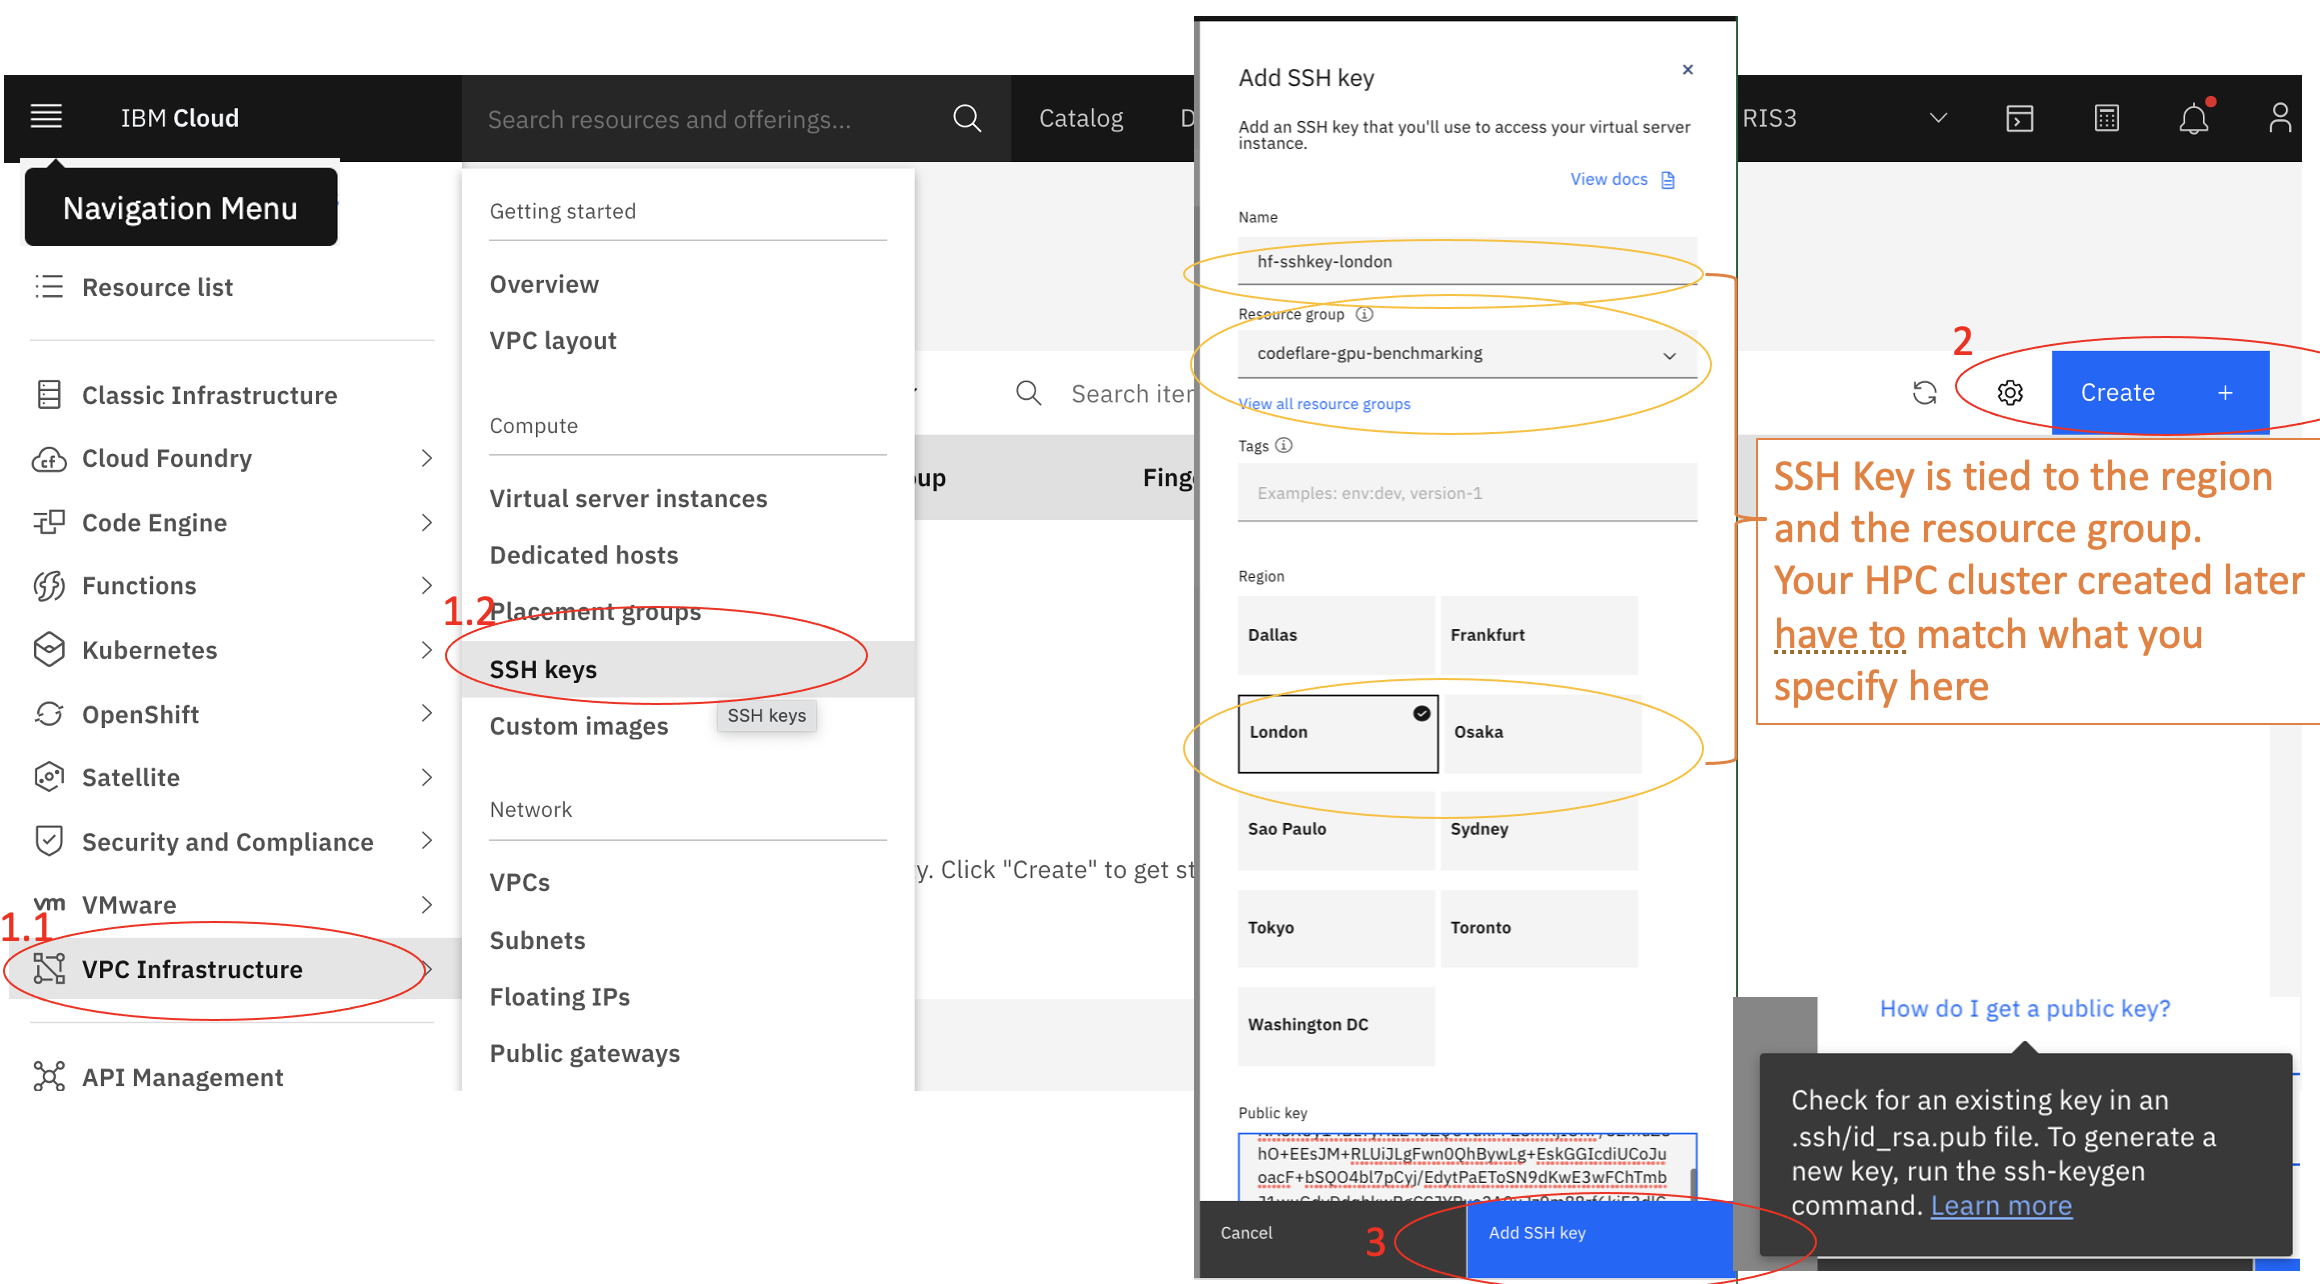The image size is (2320, 1284).
Task: Expand the Kubernetes submenu chevron
Action: 427,650
